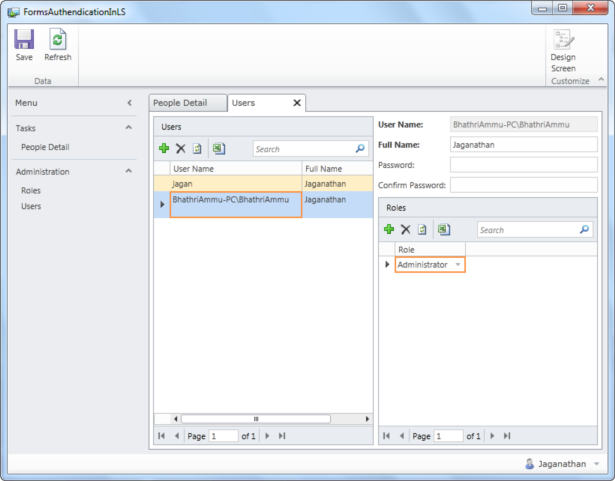This screenshot has width=615, height=481.
Task: Sort by User Name column header
Action: pyautogui.click(x=235, y=169)
